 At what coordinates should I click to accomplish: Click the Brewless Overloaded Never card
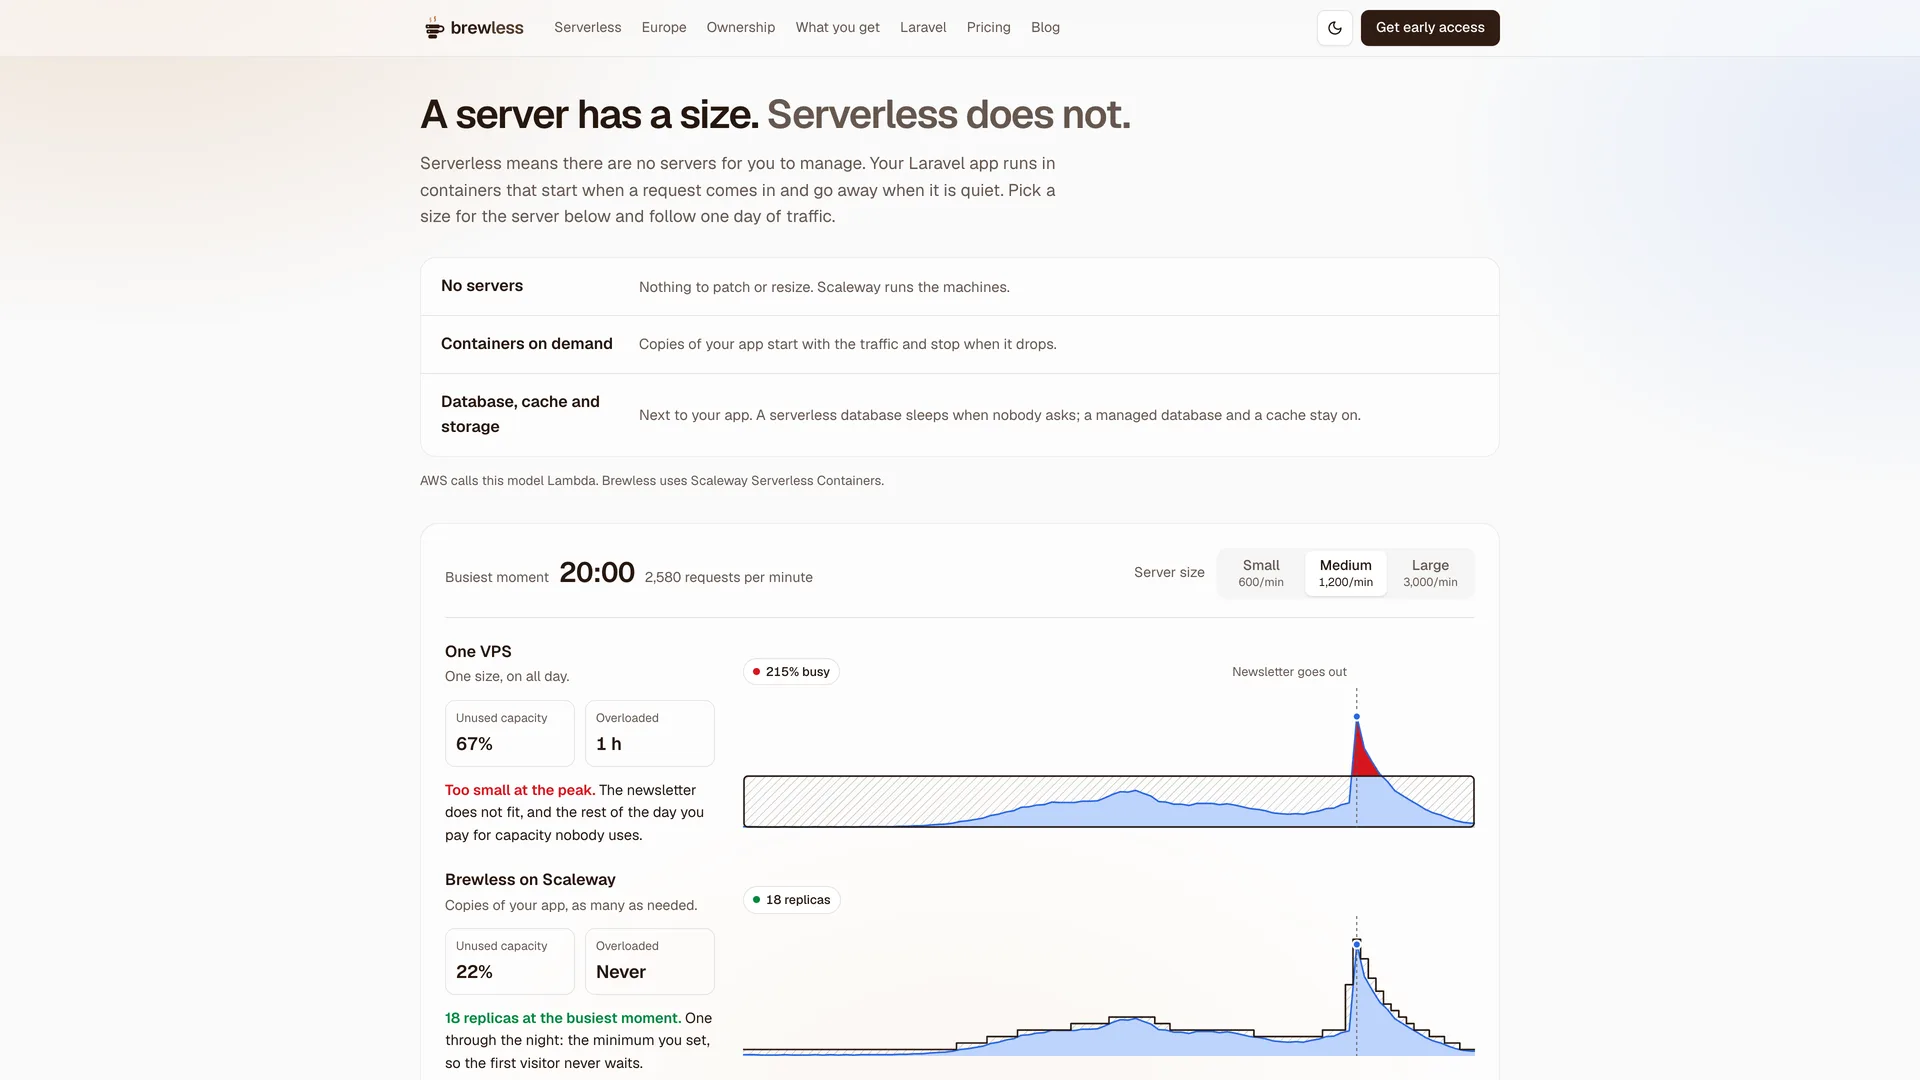click(x=650, y=961)
